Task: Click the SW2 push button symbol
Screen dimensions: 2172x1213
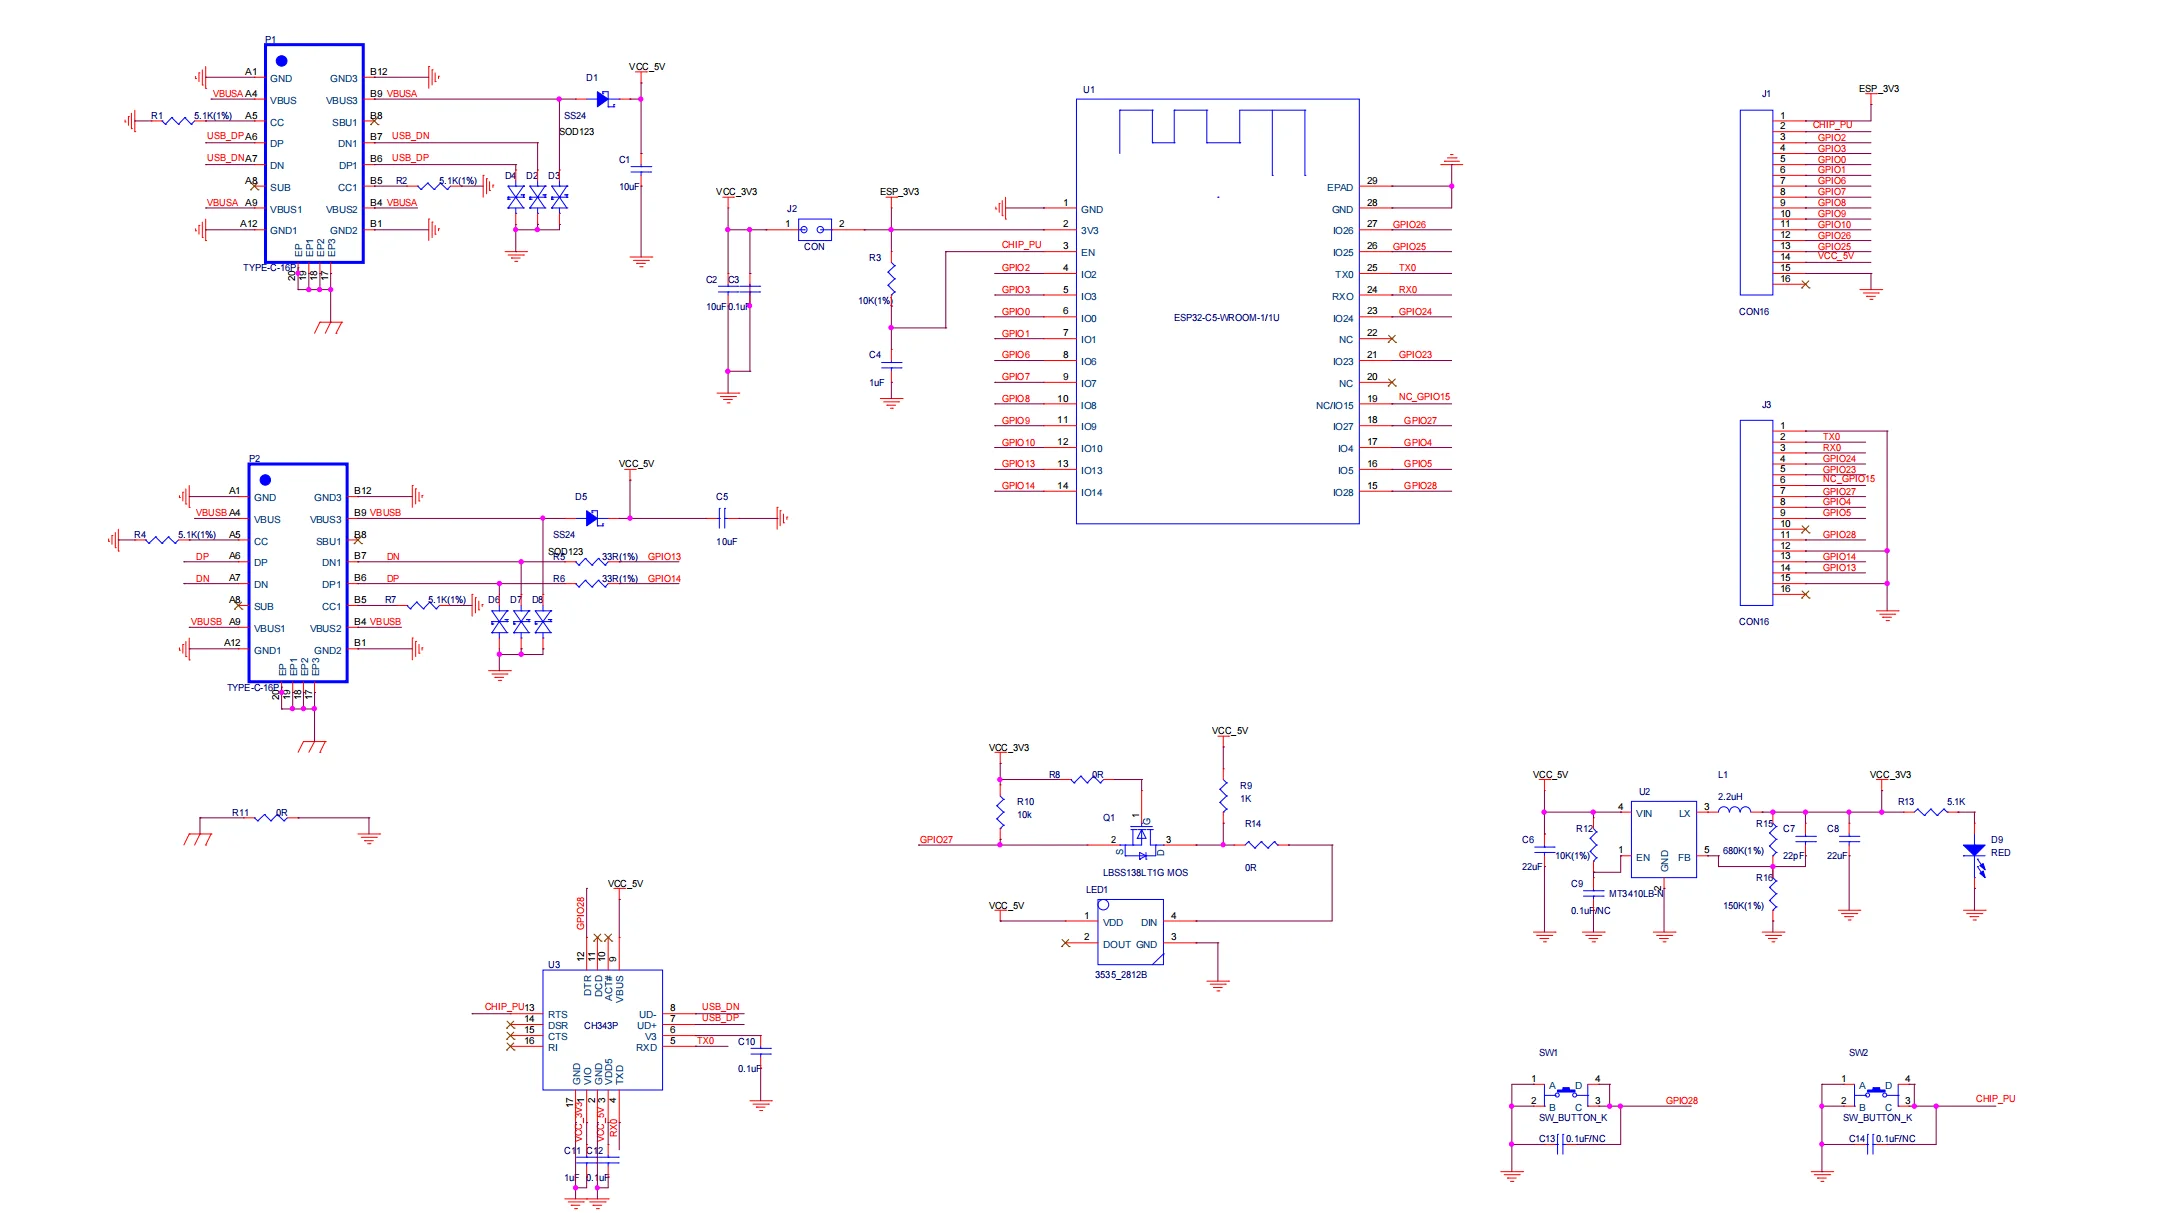Action: 1875,1094
